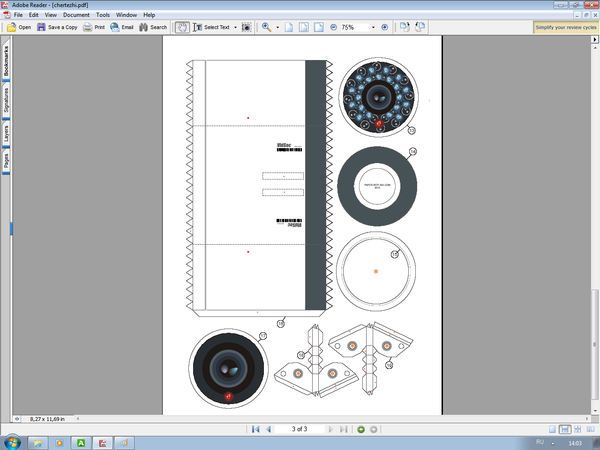This screenshot has height=450, width=600.
Task: Click the Windows Start button
Action: (11, 443)
